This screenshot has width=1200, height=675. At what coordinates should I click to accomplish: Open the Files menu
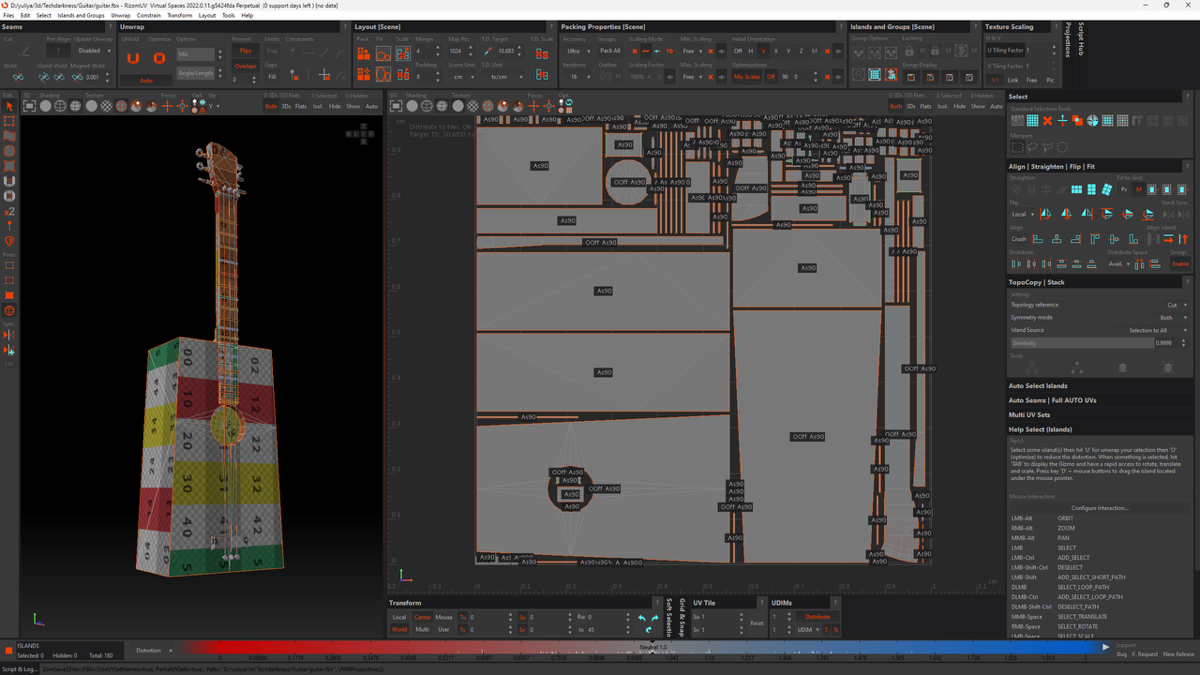pos(9,16)
